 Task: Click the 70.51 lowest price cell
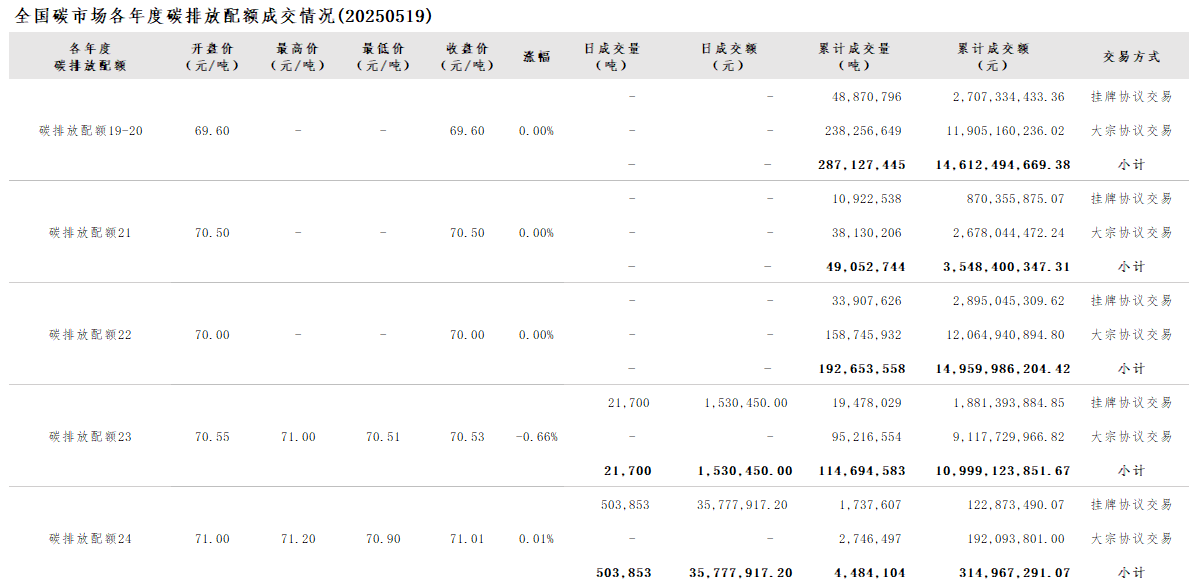point(383,437)
